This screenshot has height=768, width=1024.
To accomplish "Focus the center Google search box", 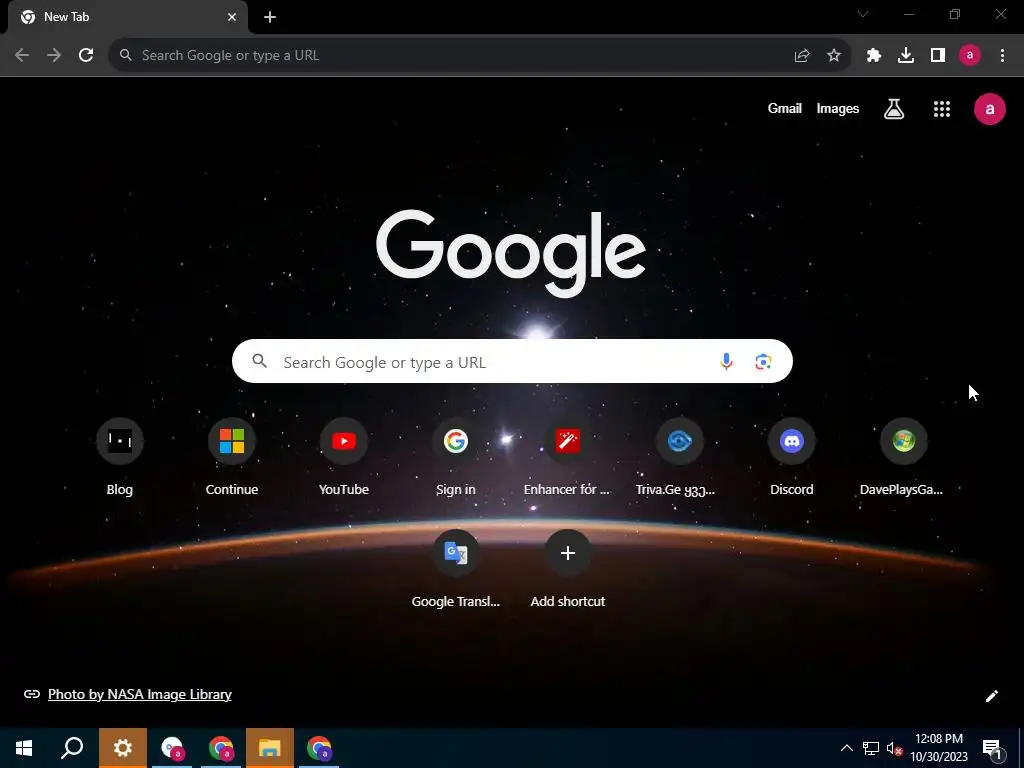I will (x=512, y=361).
